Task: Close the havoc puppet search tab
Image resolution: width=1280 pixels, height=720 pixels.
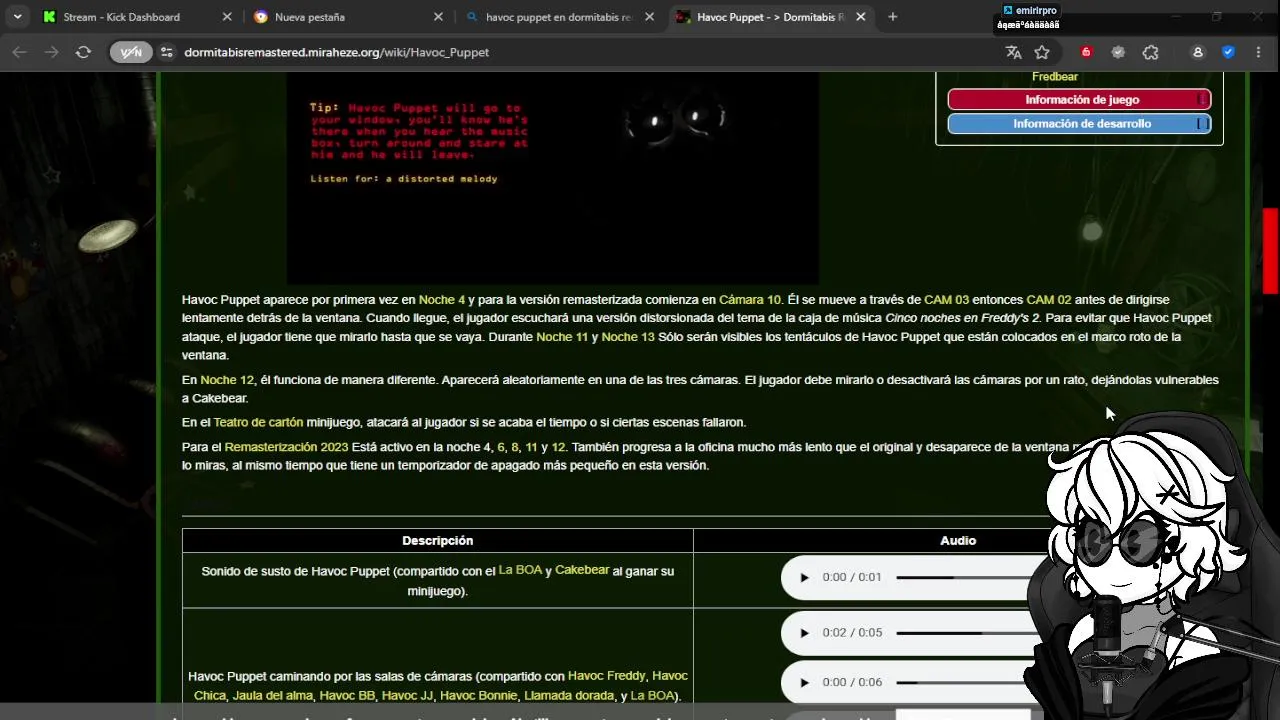Action: coord(650,17)
